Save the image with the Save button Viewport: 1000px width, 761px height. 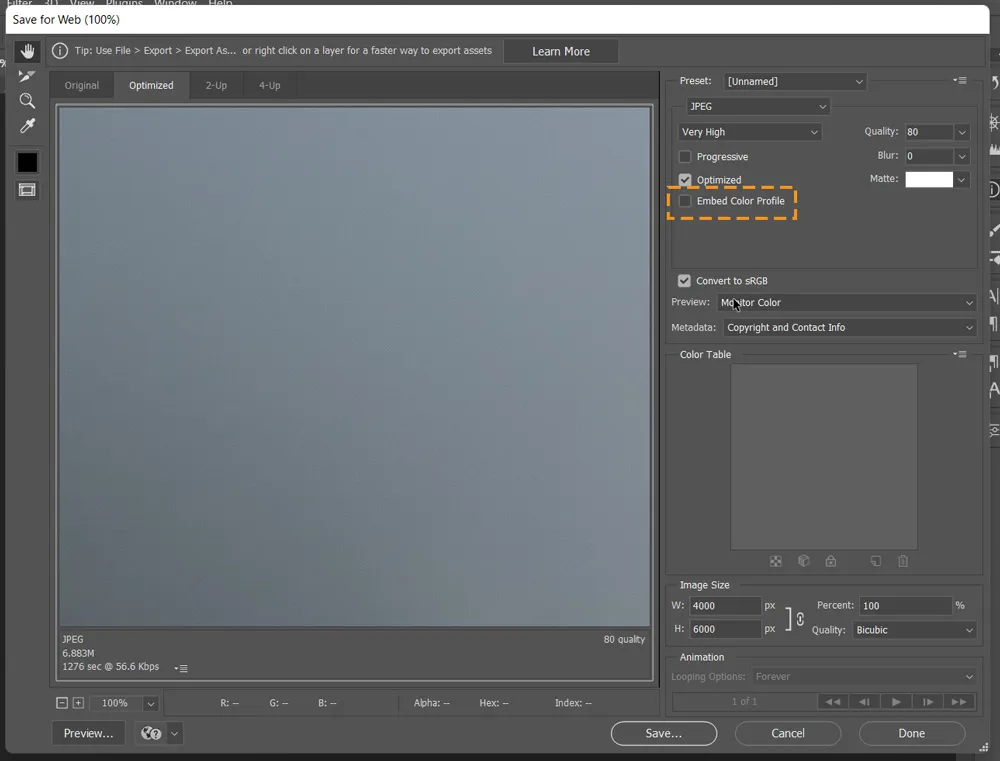(663, 733)
